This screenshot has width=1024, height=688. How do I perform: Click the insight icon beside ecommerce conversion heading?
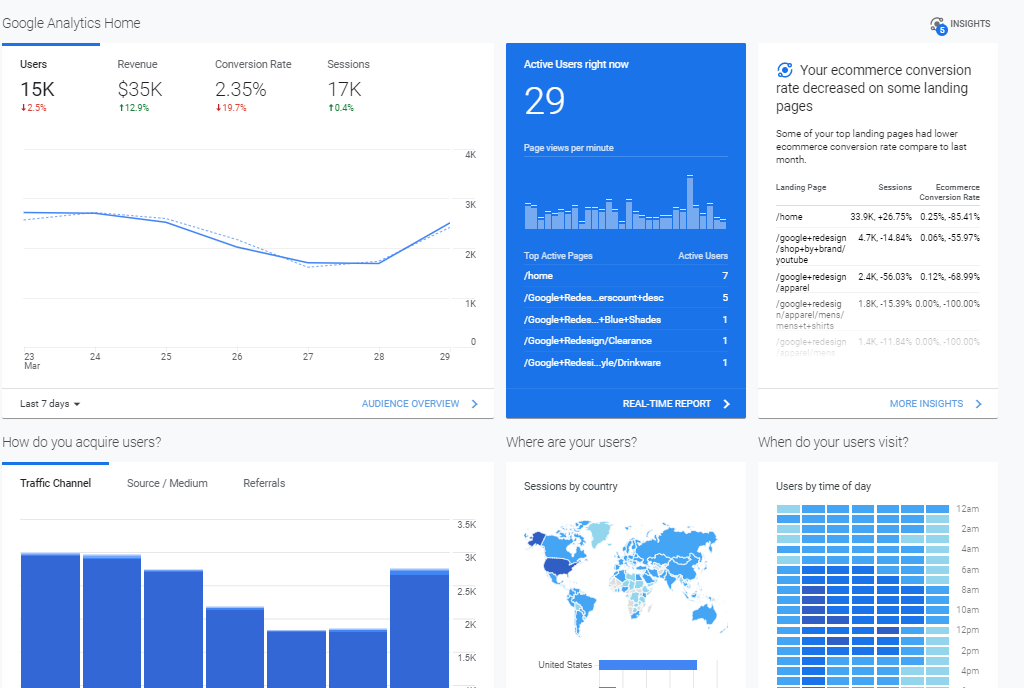click(x=784, y=70)
